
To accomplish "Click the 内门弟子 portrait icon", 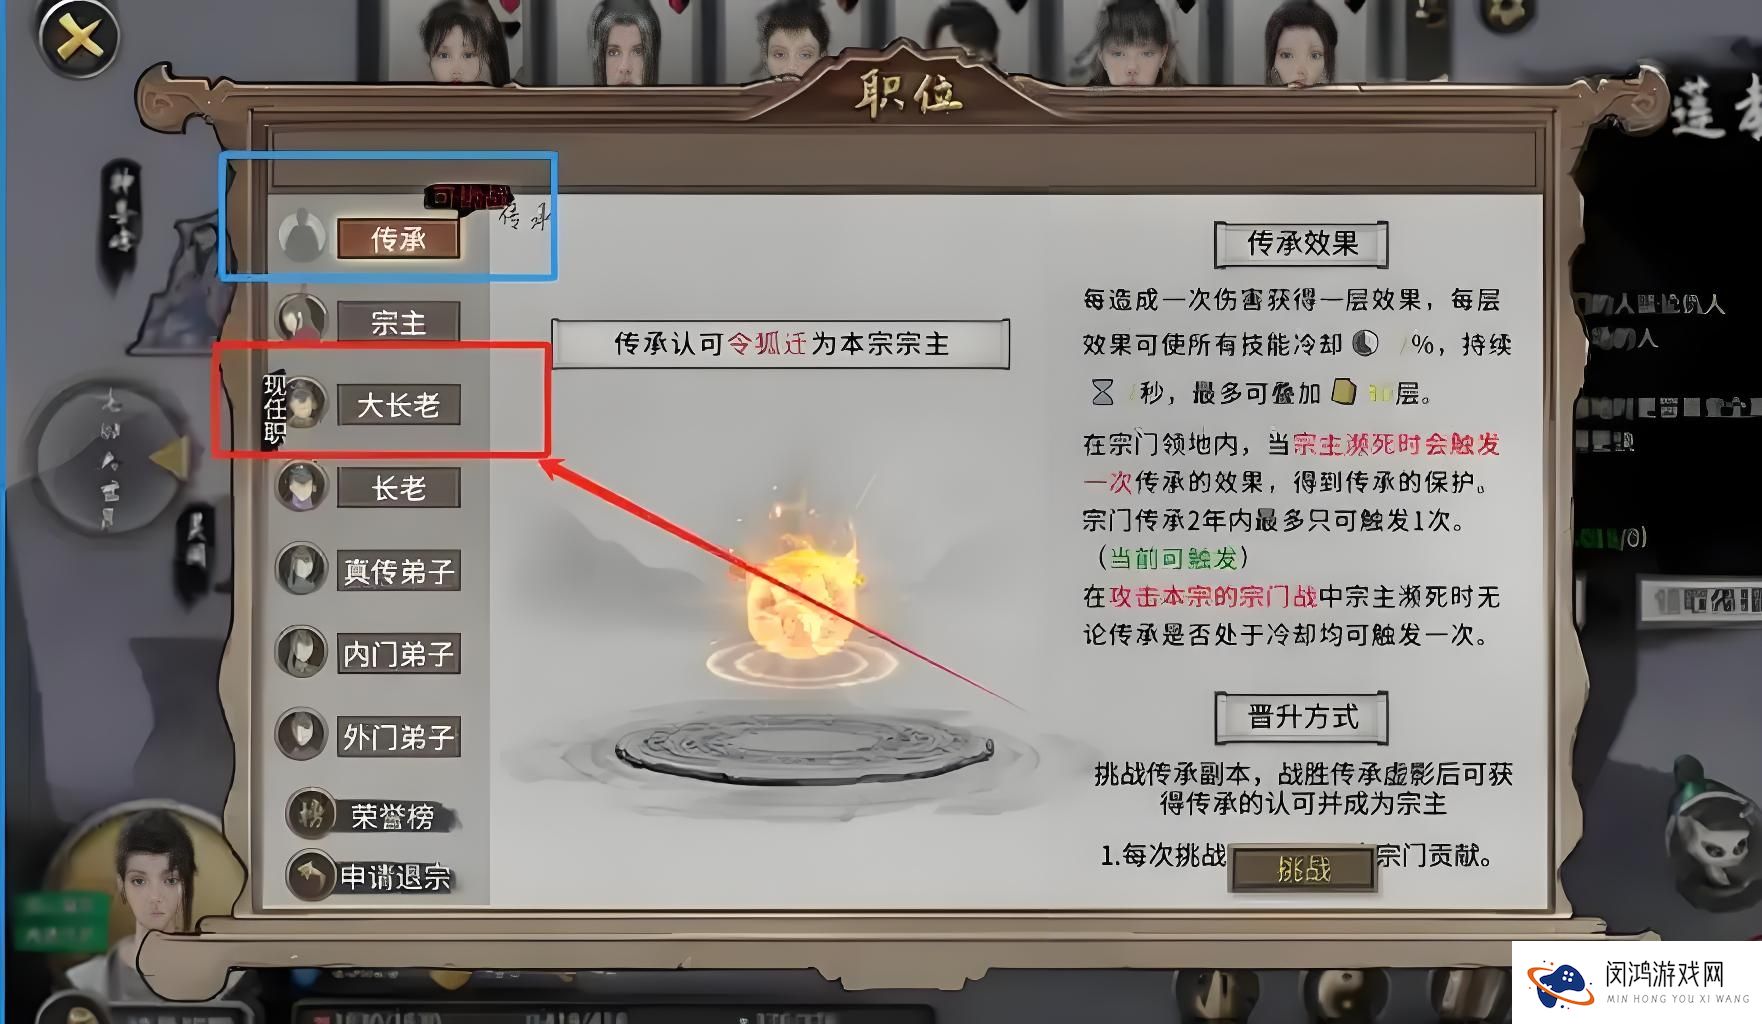I will click(x=301, y=653).
